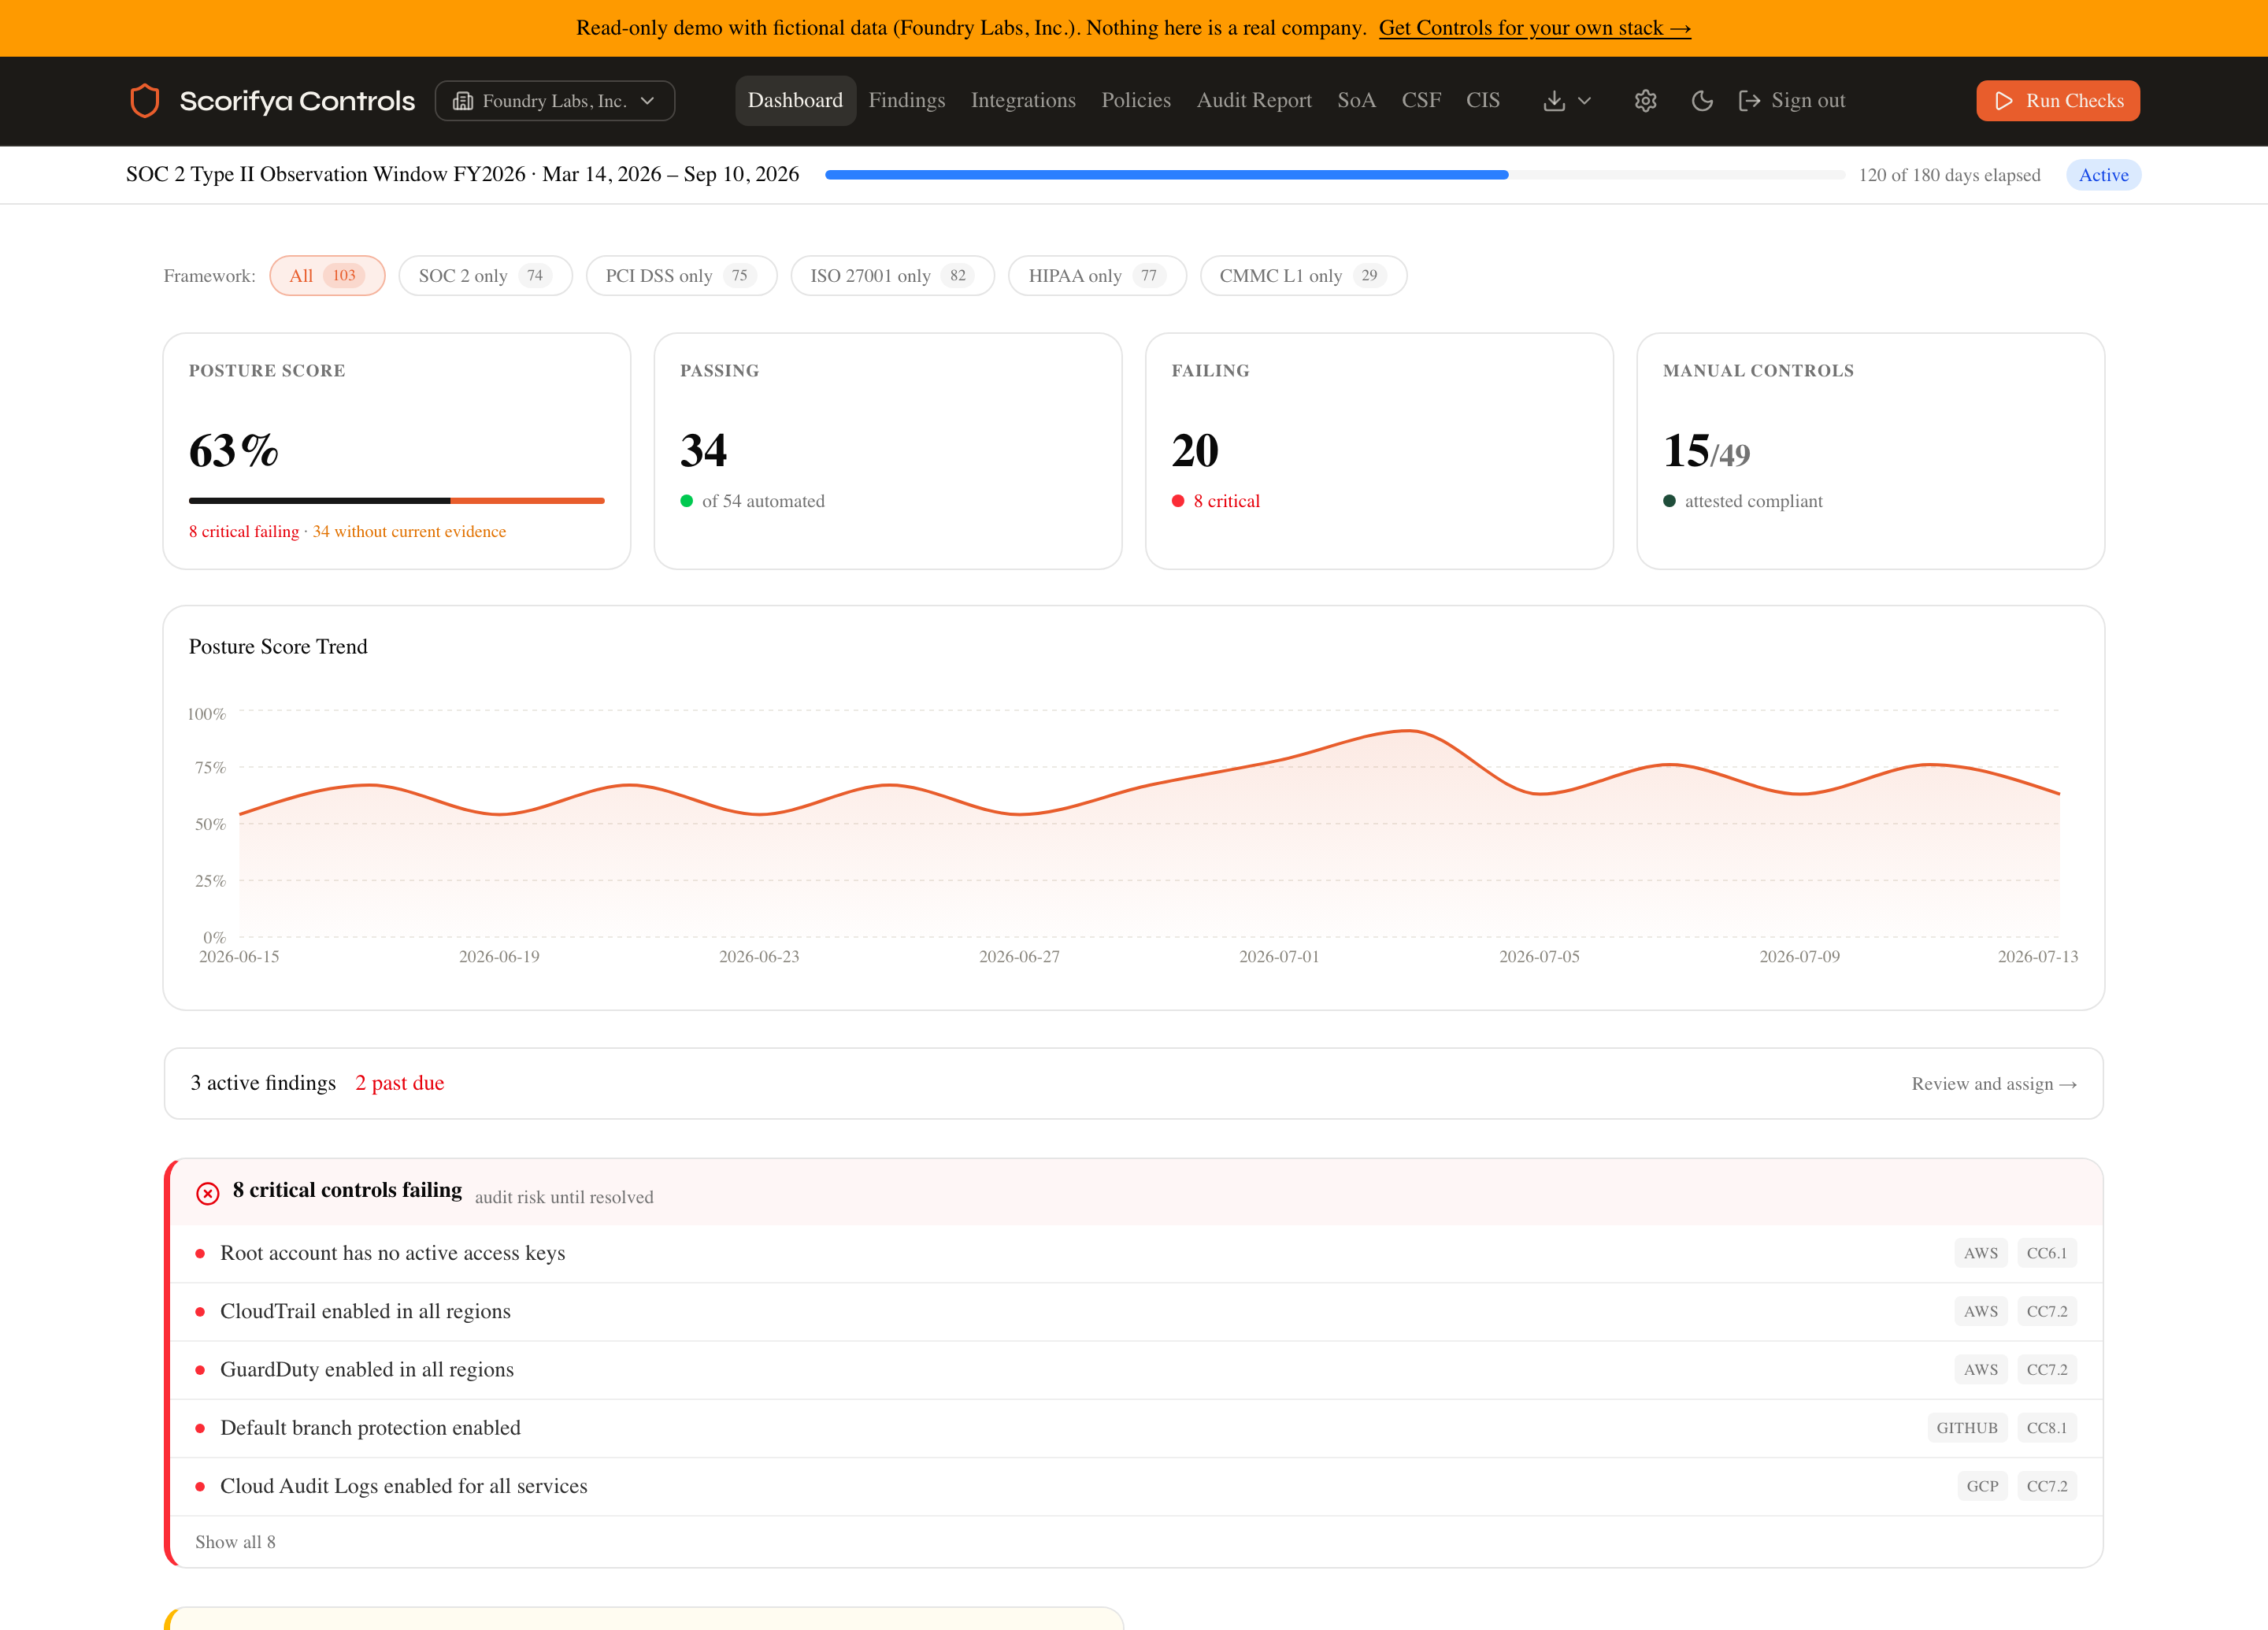
Task: Click the Active status badge
Action: 2104,175
